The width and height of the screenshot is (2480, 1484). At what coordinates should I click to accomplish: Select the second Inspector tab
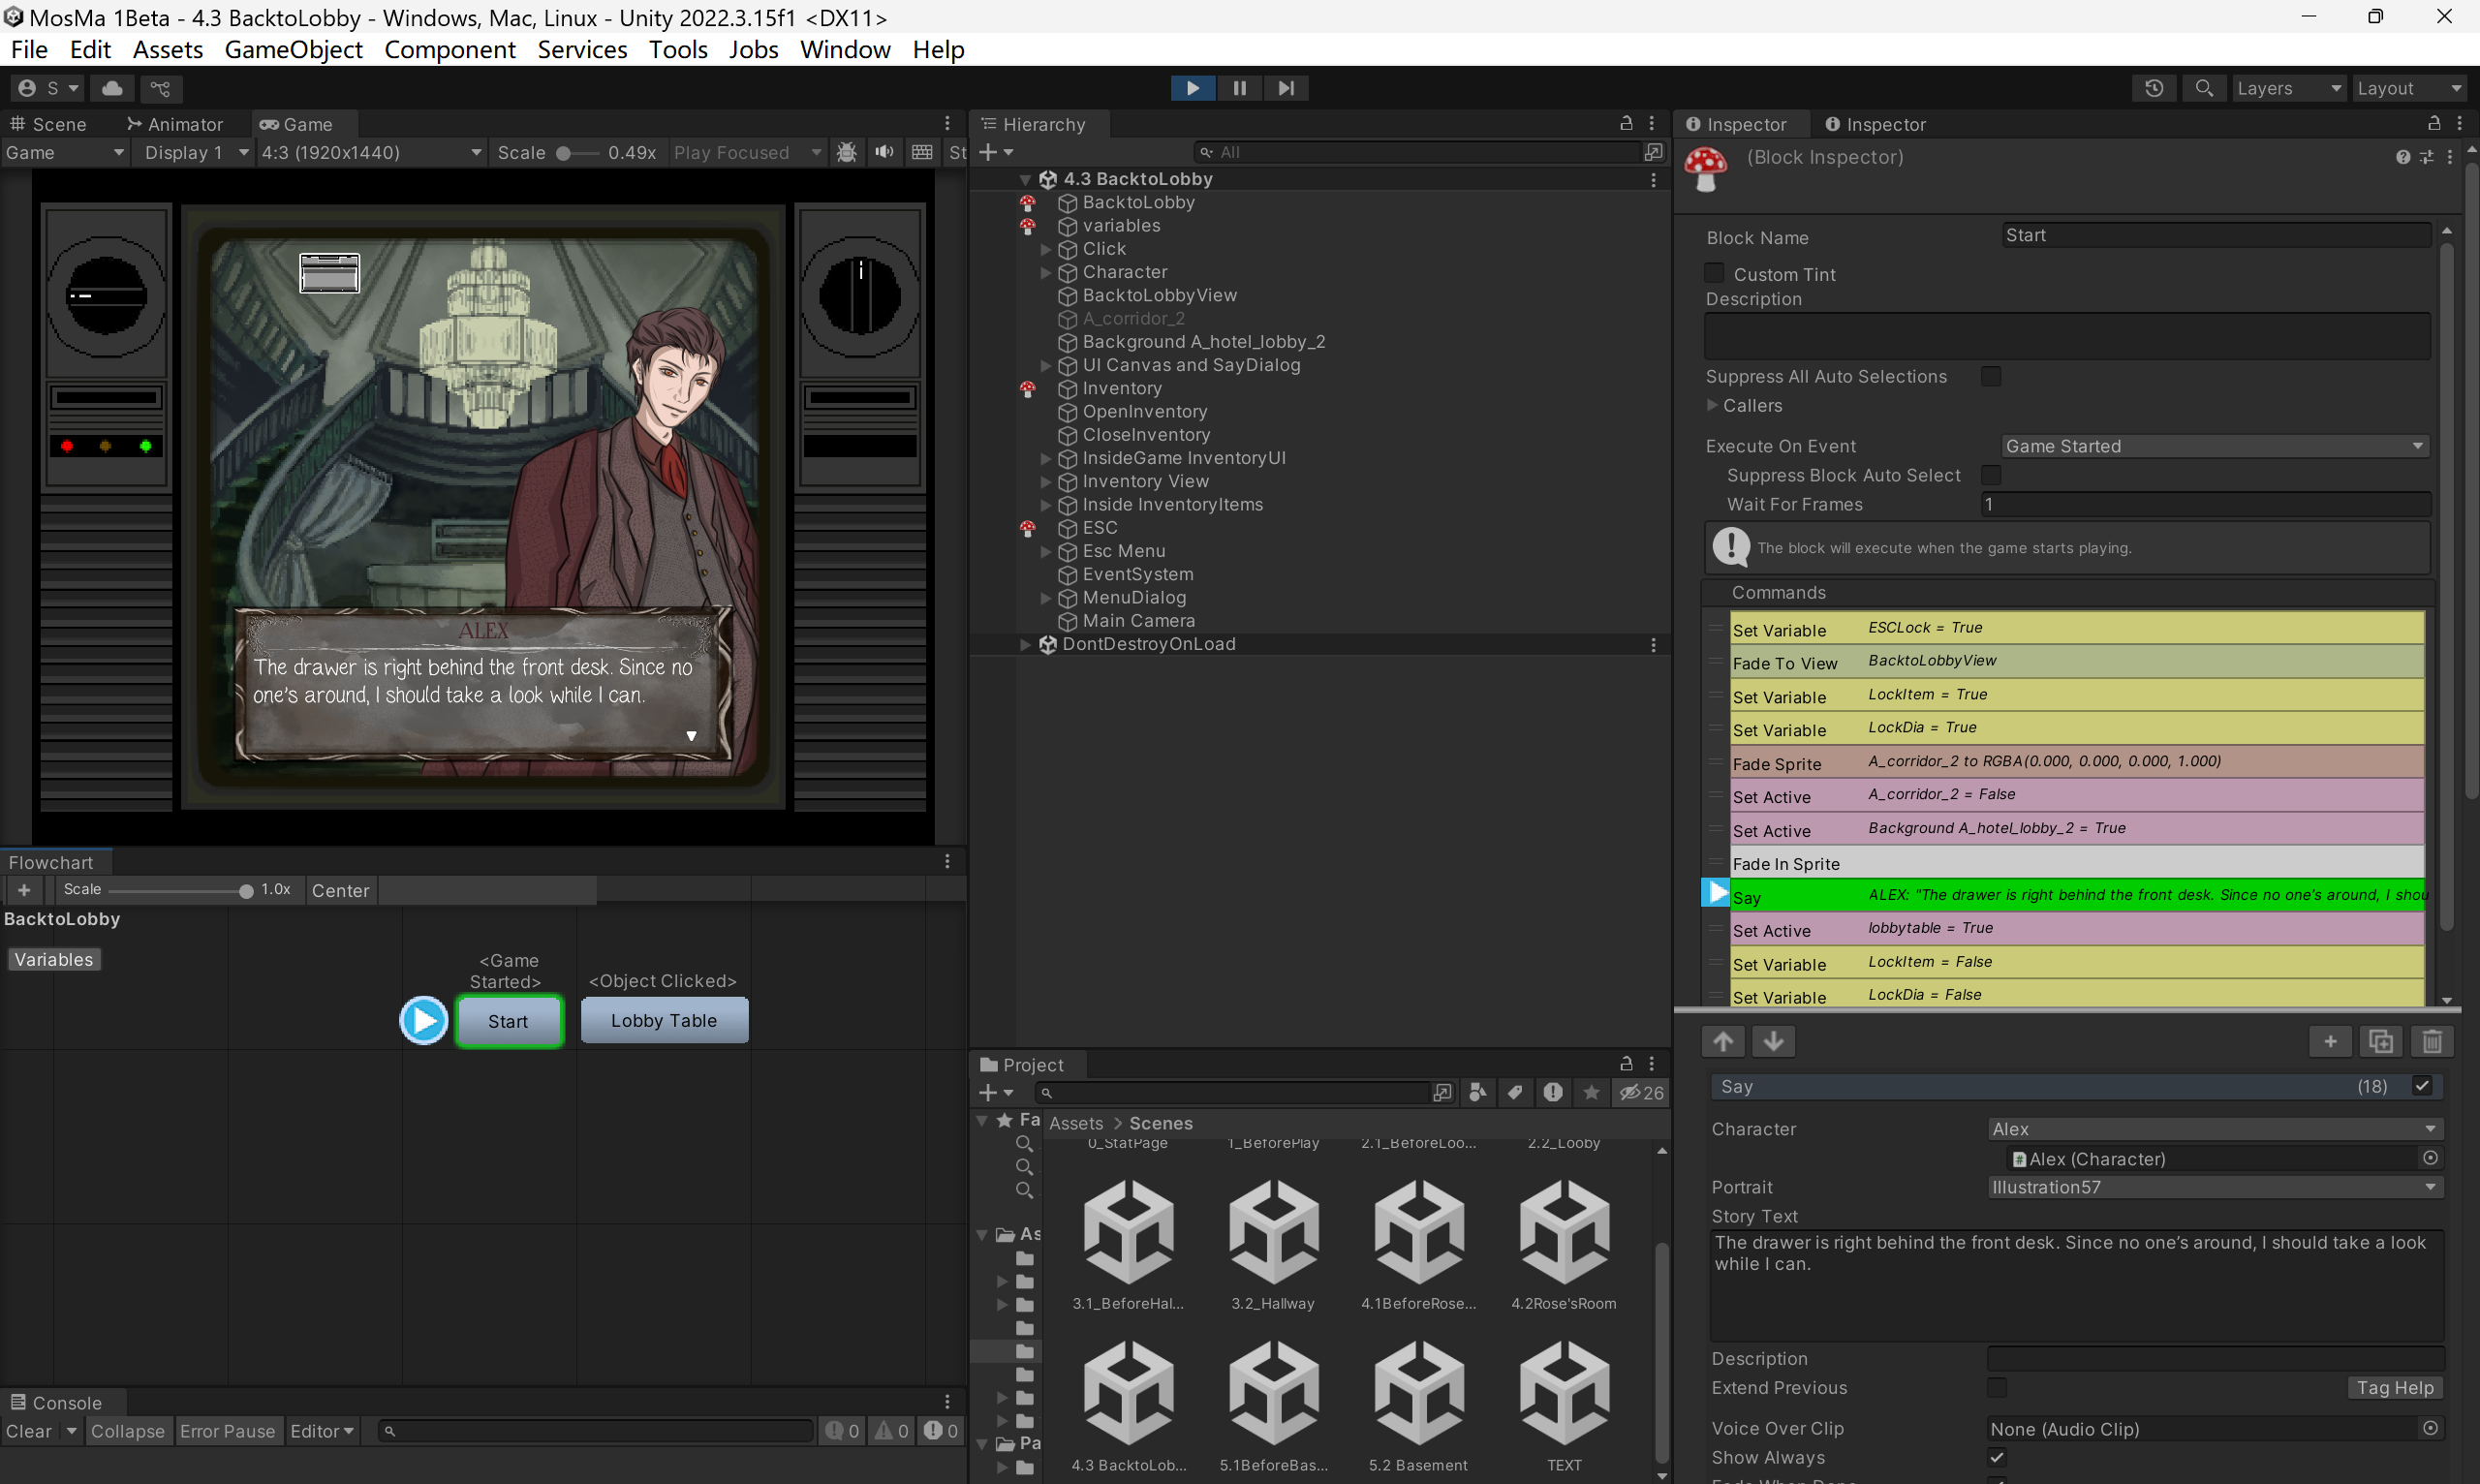[x=1875, y=124]
